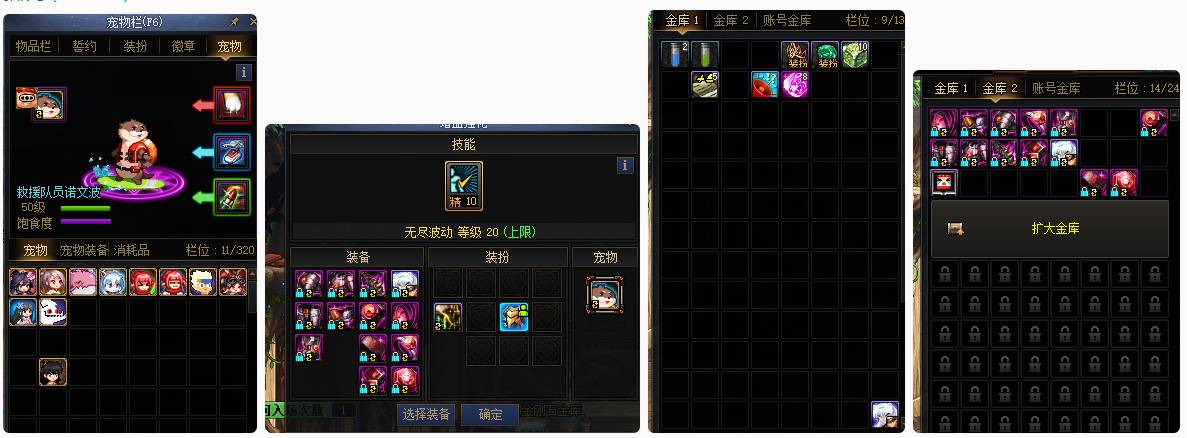Click the blue potion in 金库 1
Viewport: 1187px width, 438px height.
[675, 54]
